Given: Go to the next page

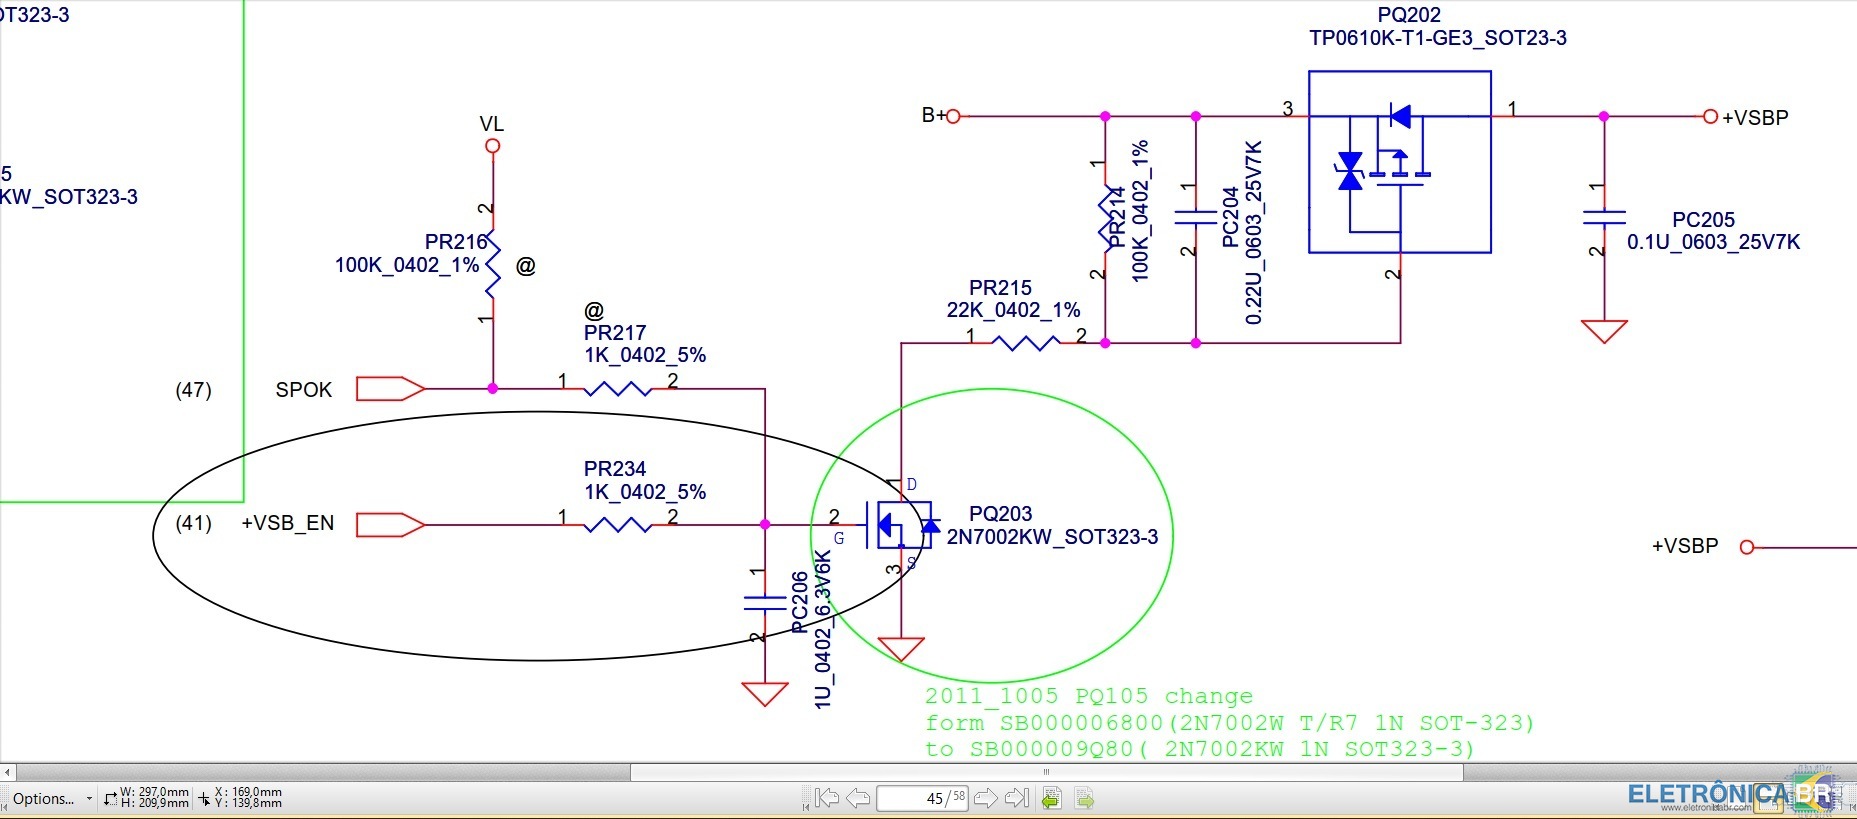Looking at the screenshot, I should click(x=985, y=798).
